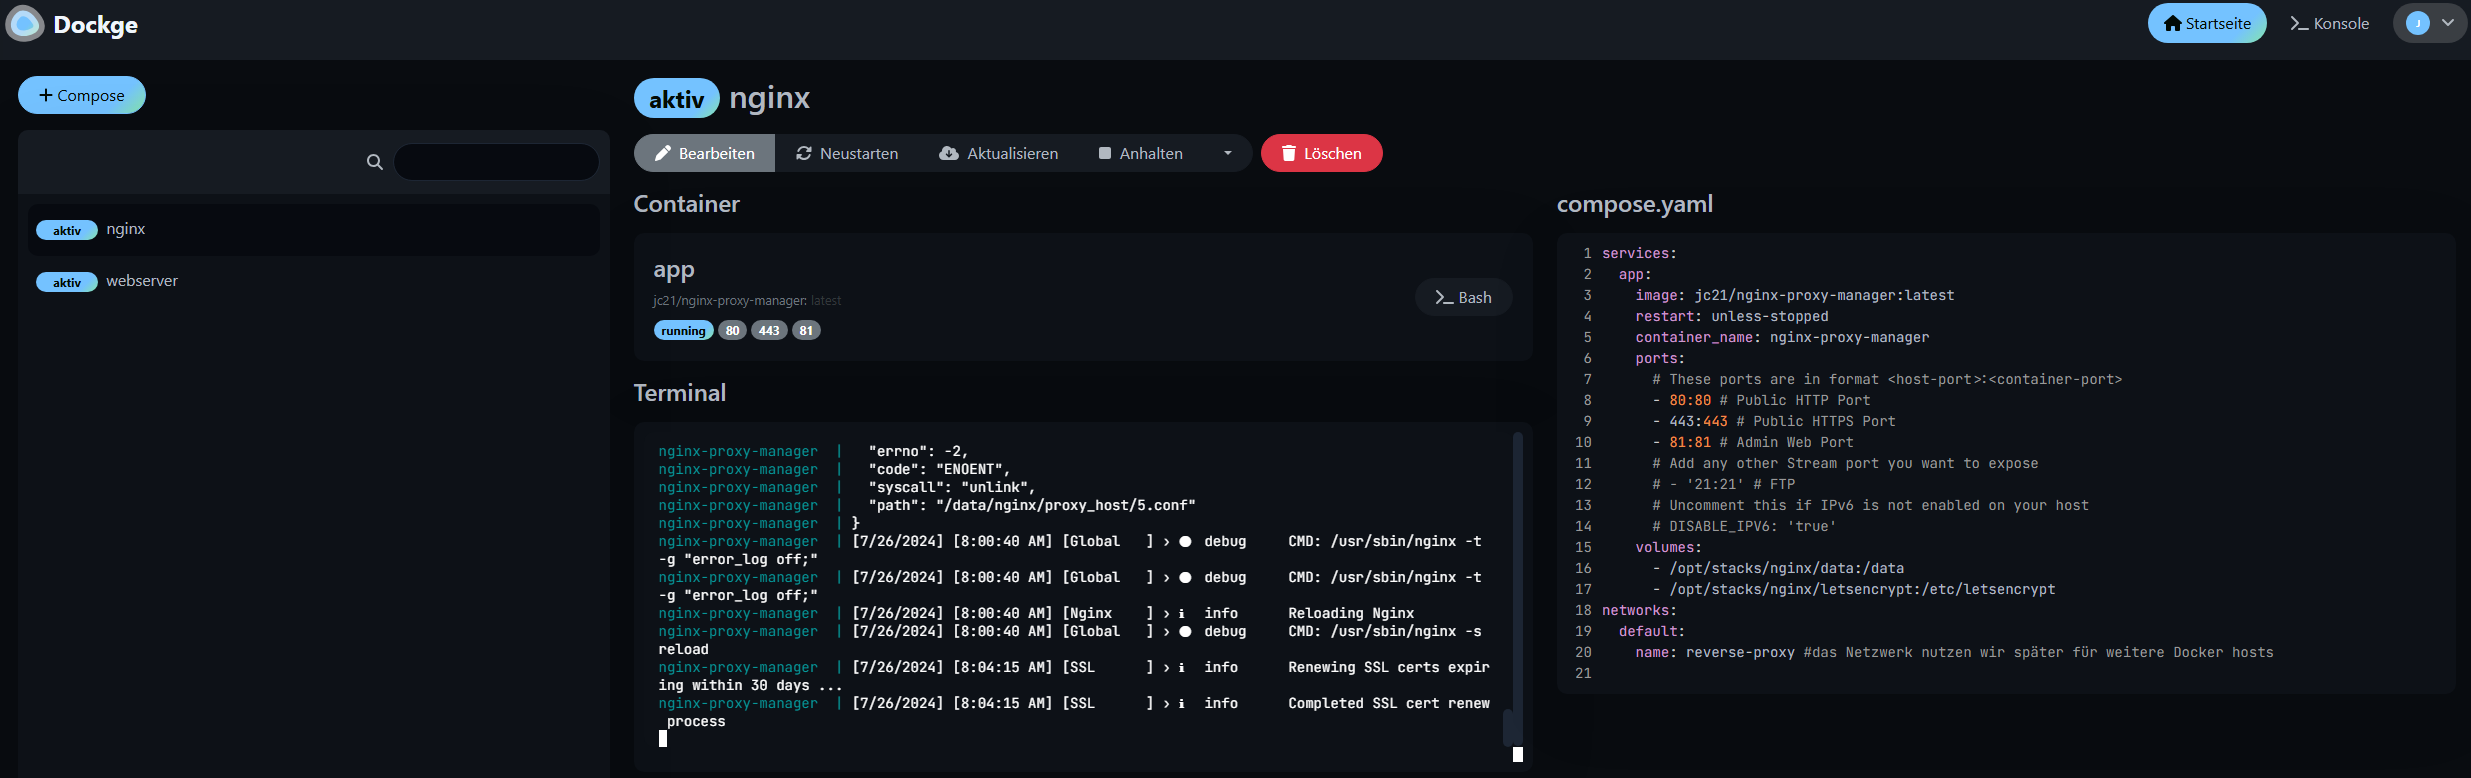Viewport: 2471px width, 778px height.
Task: Click the terminal prompt icon in Konsole
Action: click(x=2299, y=23)
